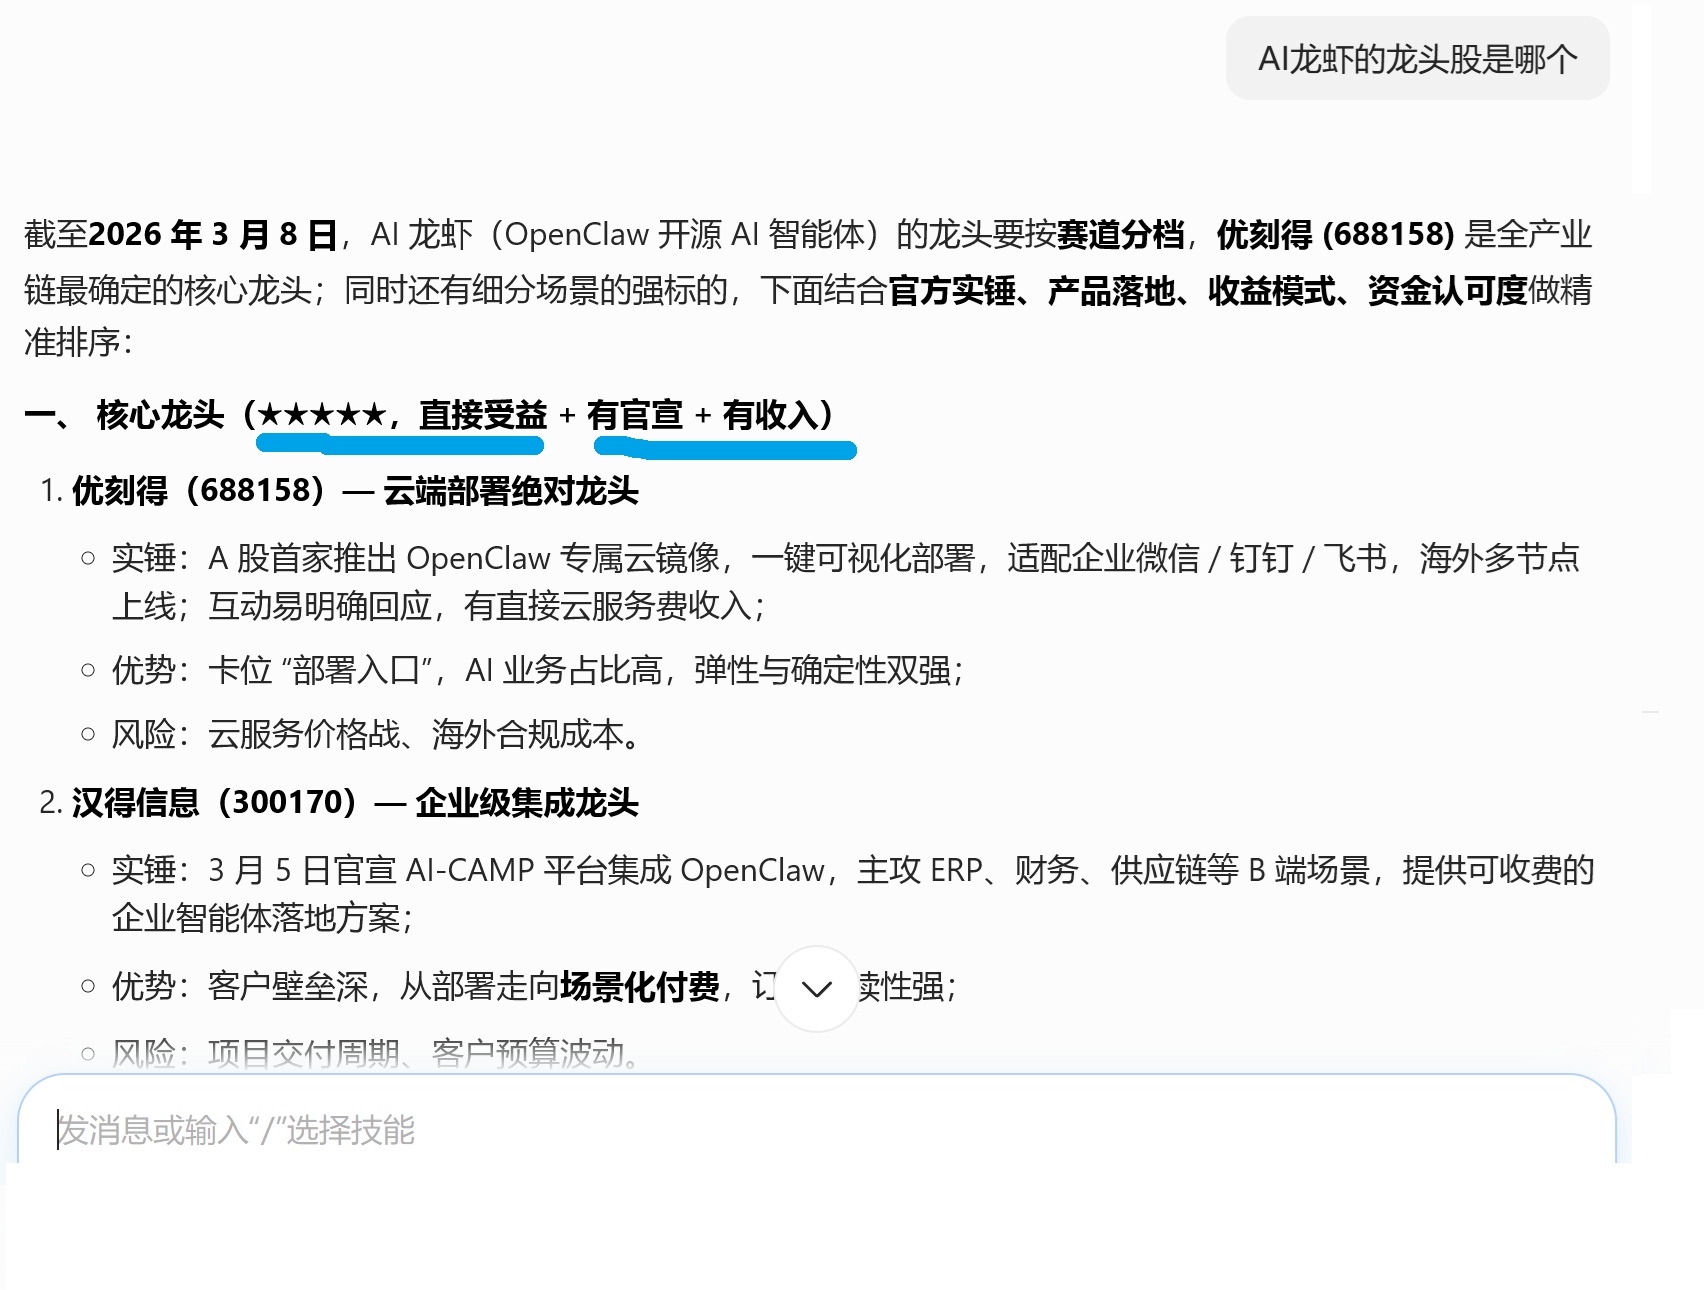1704x1290 pixels.
Task: Click the bold phrase "赛道分档"
Action: [1120, 234]
